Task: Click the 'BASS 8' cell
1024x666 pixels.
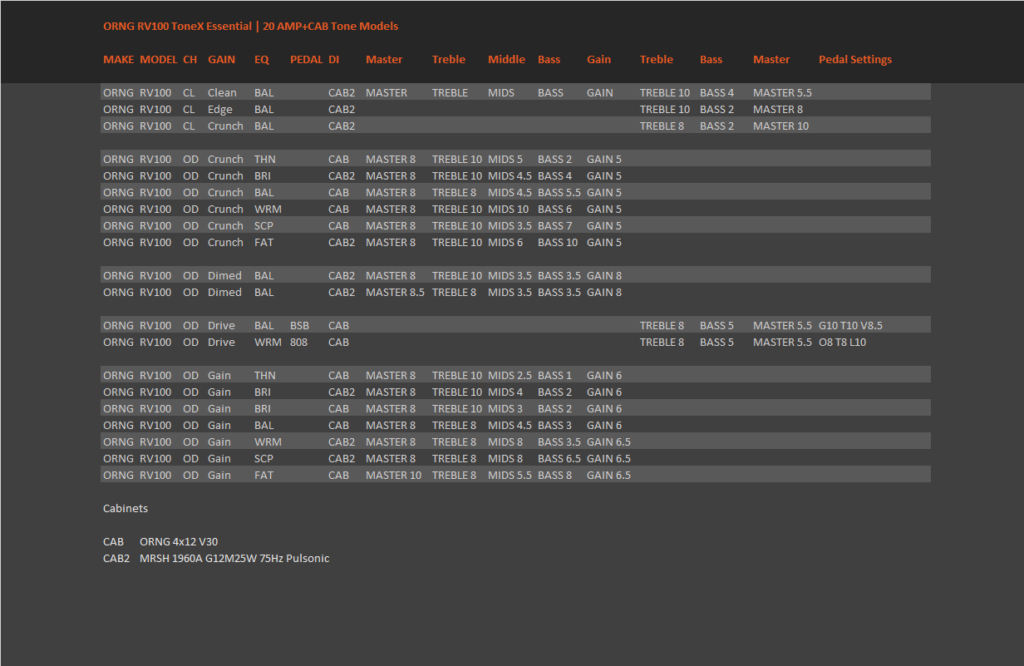Action: pyautogui.click(x=554, y=476)
